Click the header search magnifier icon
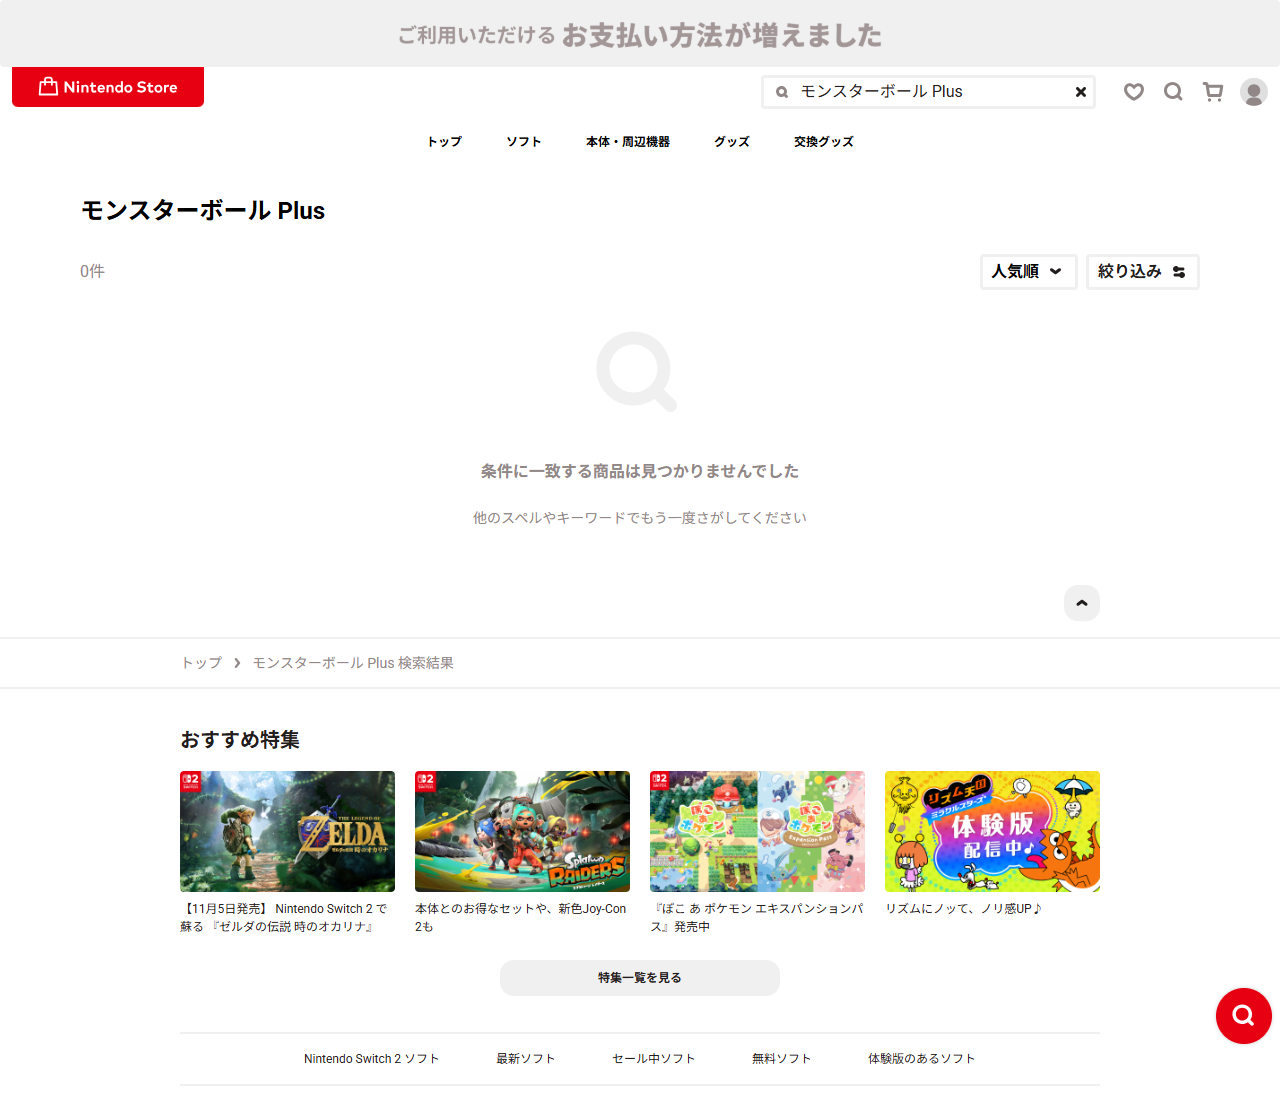The height and width of the screenshot is (1100, 1280). [1173, 92]
